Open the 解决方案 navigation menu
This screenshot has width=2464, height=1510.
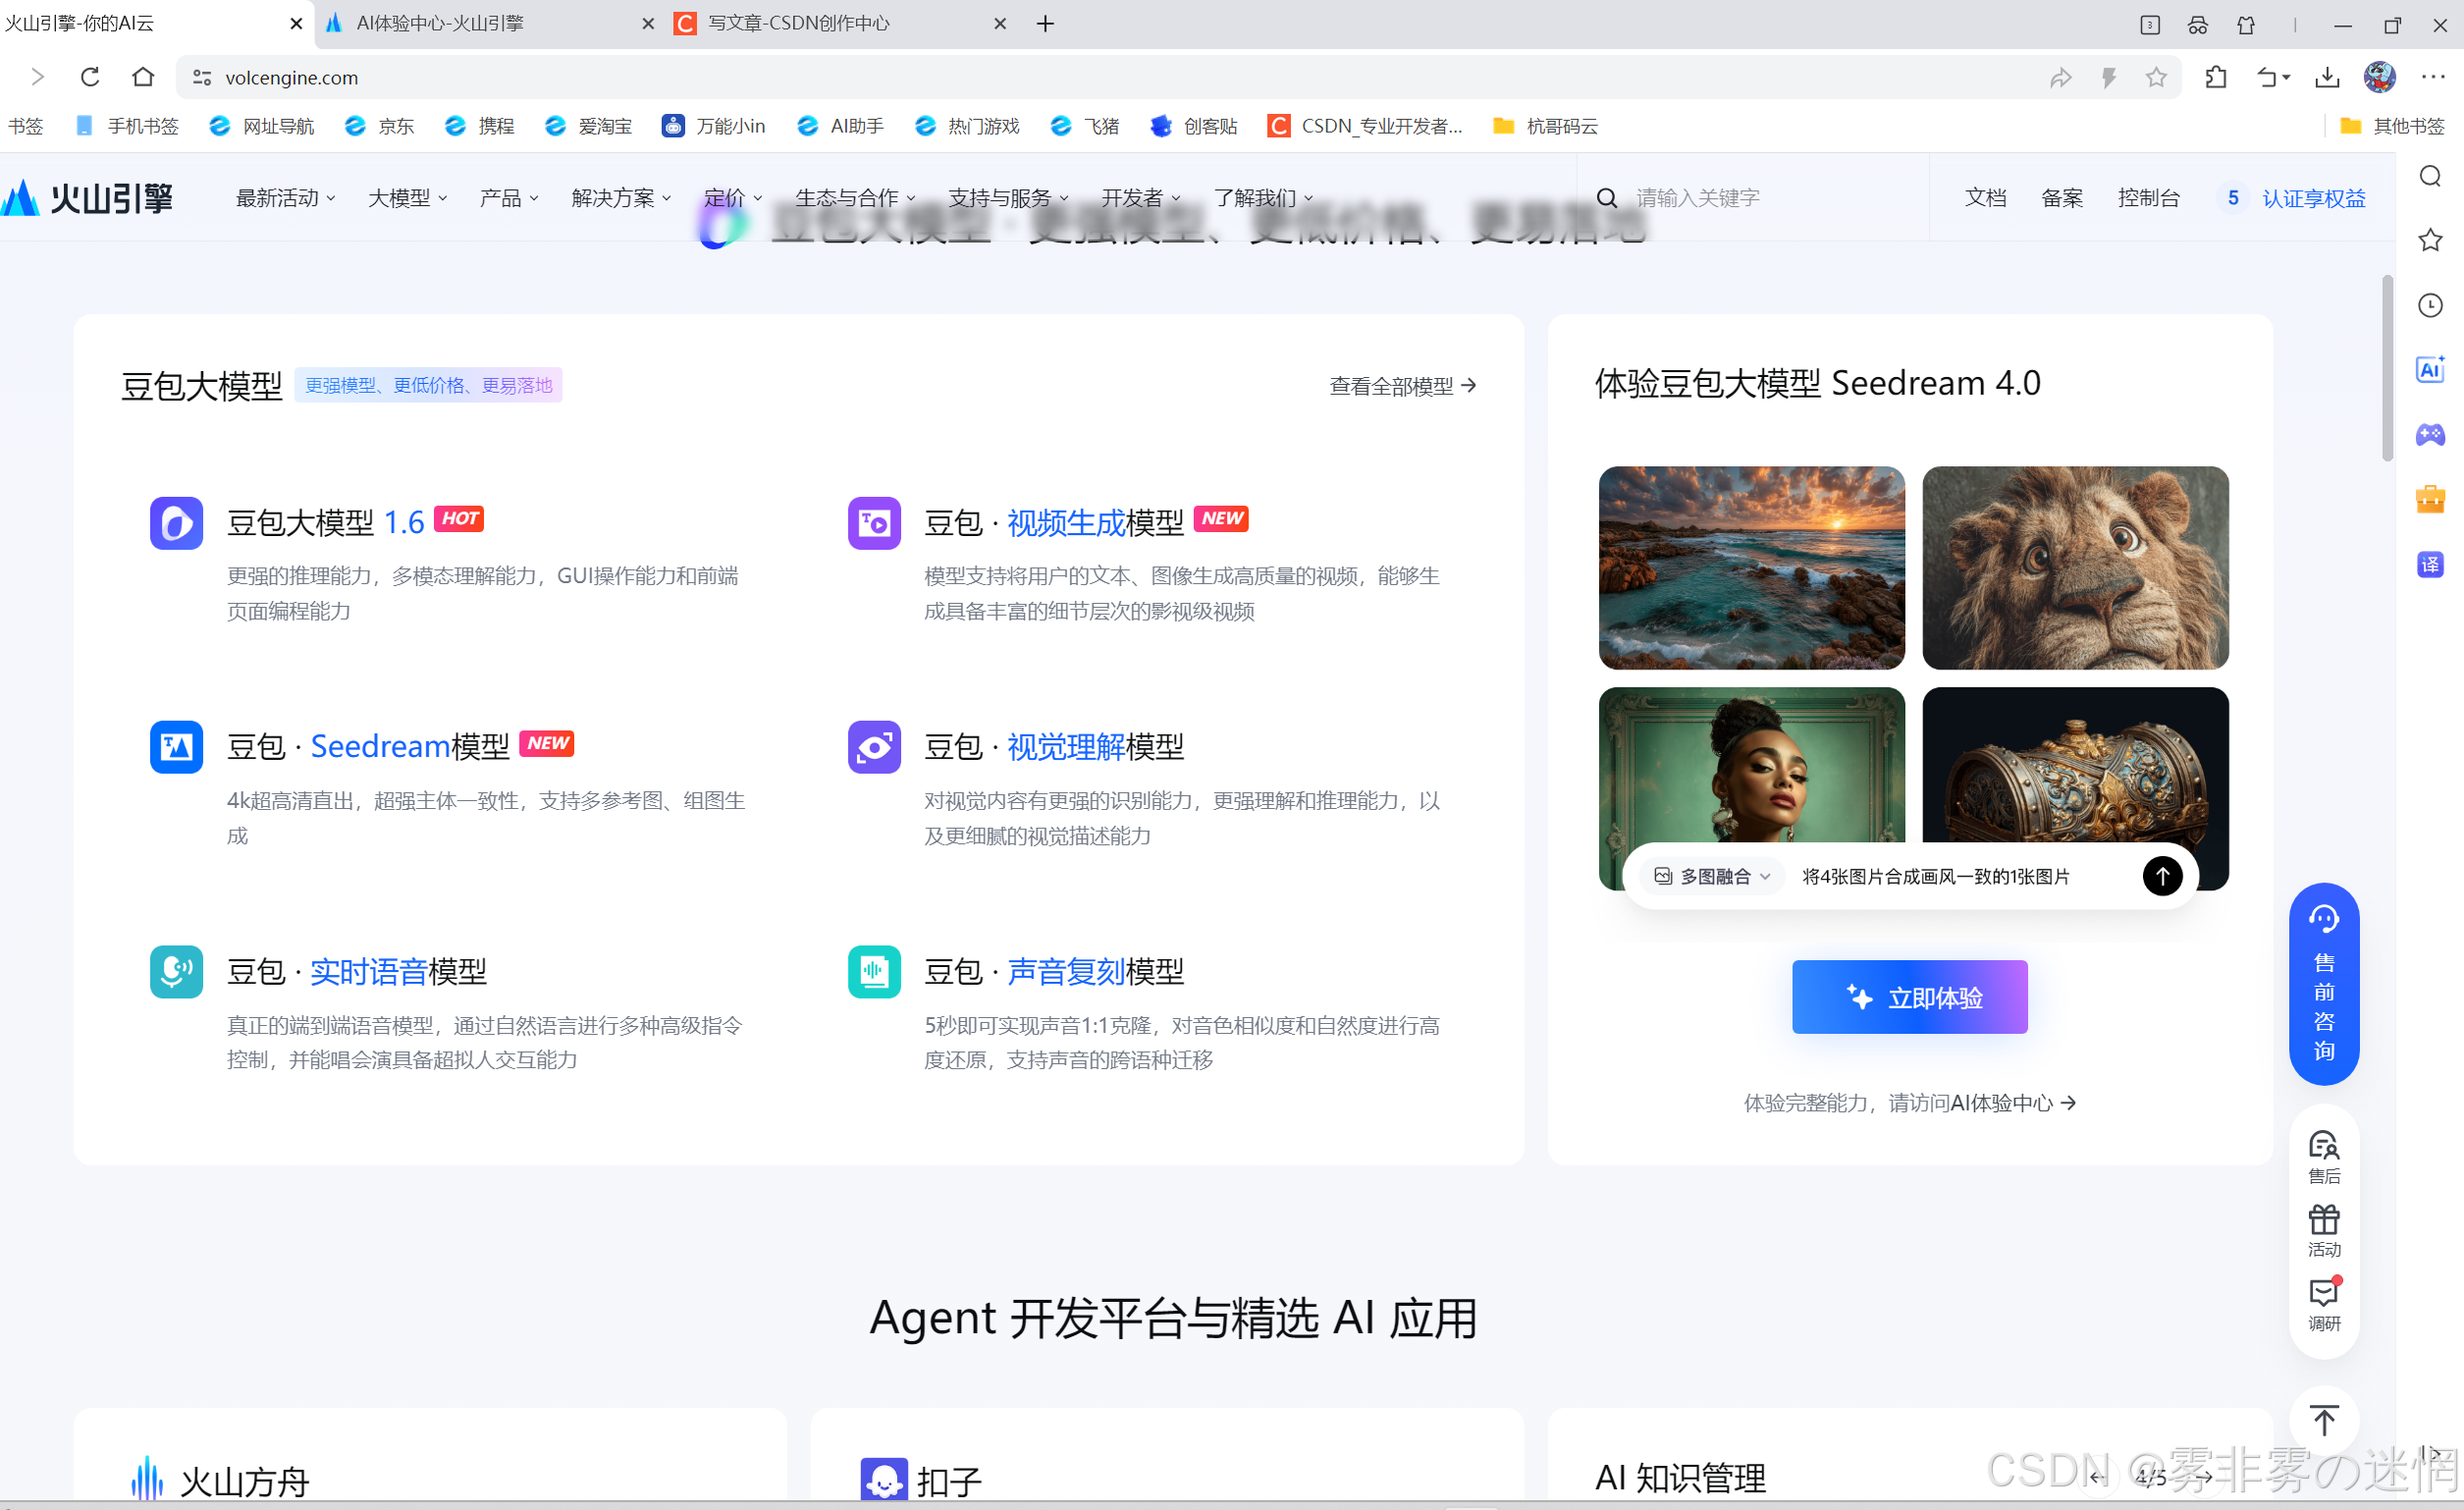tap(620, 198)
